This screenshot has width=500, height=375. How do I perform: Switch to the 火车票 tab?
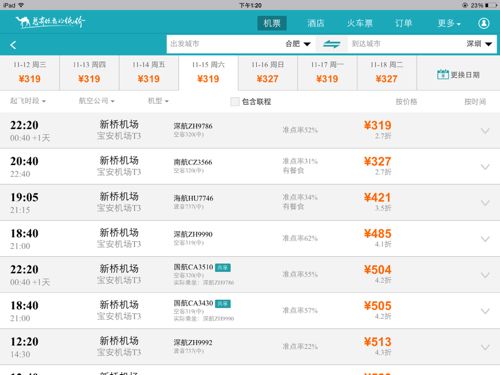click(x=359, y=23)
